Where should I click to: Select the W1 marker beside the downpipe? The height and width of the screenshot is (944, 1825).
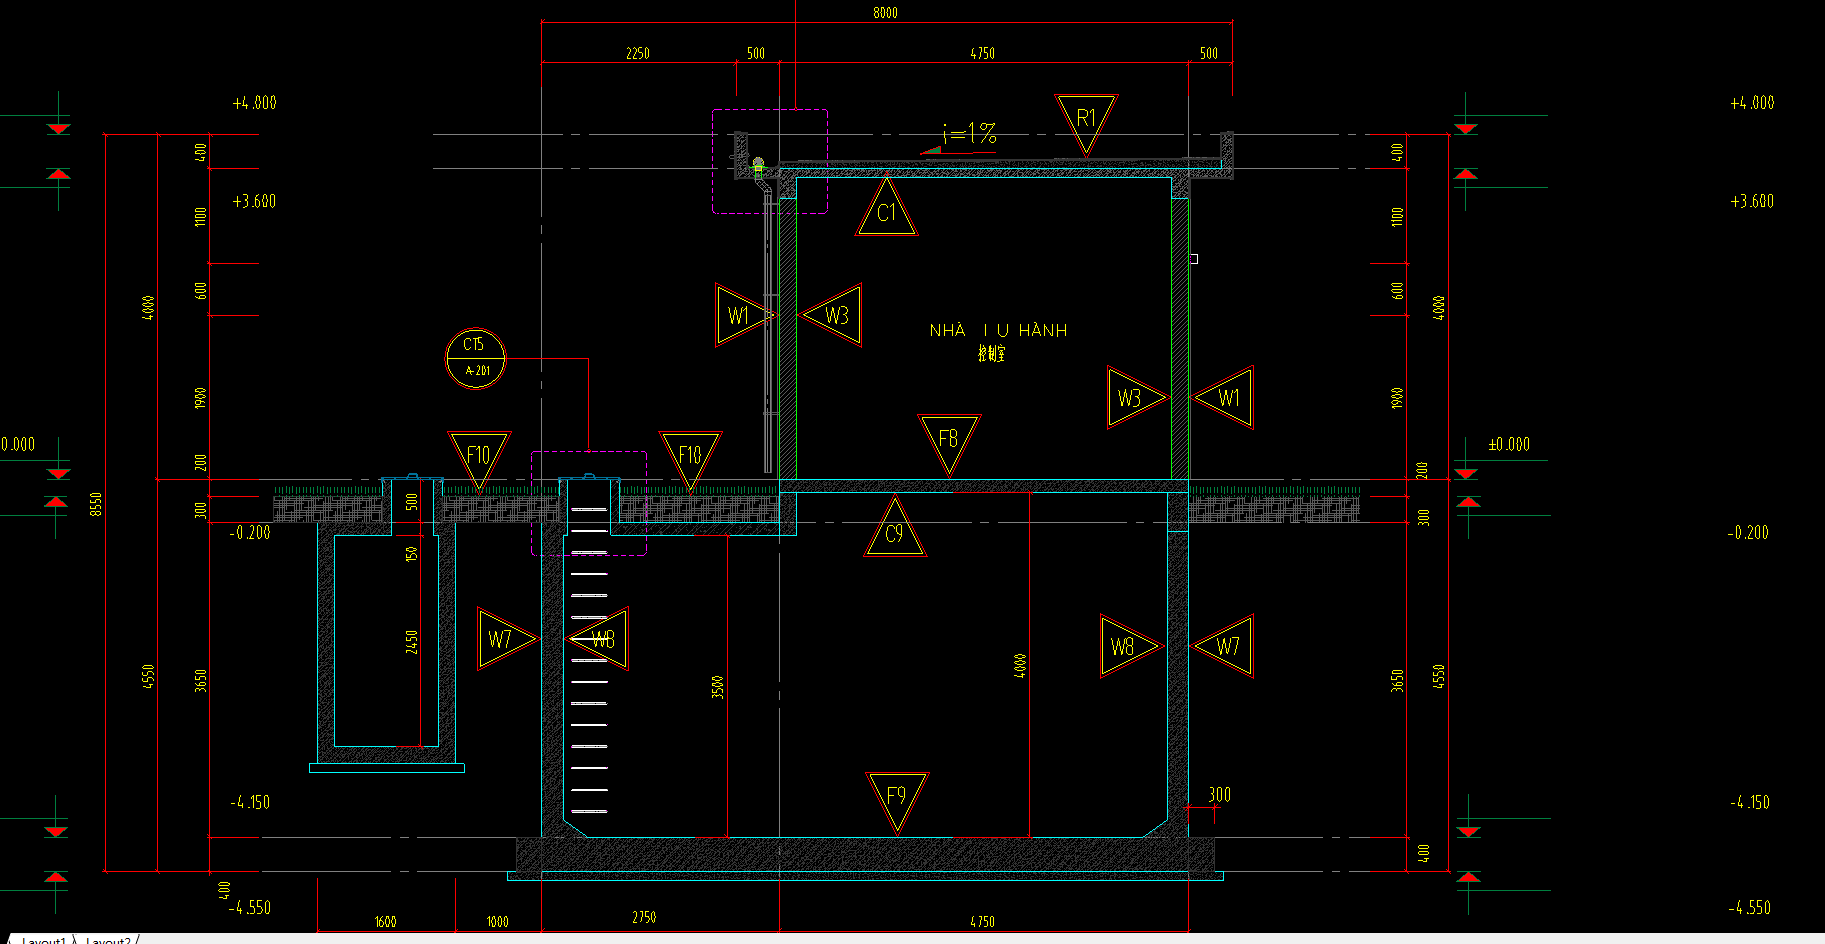point(746,316)
